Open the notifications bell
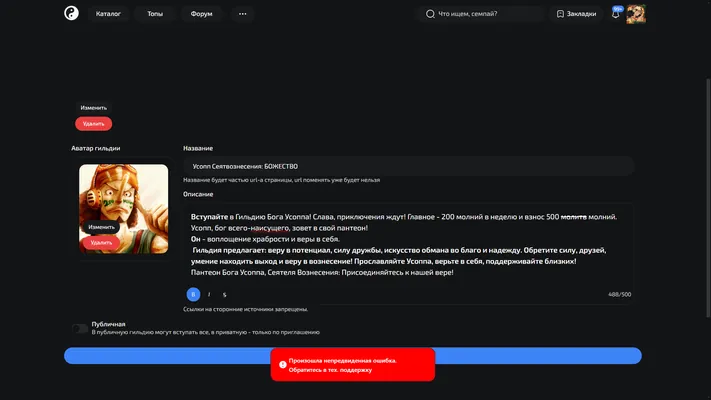 tap(615, 14)
